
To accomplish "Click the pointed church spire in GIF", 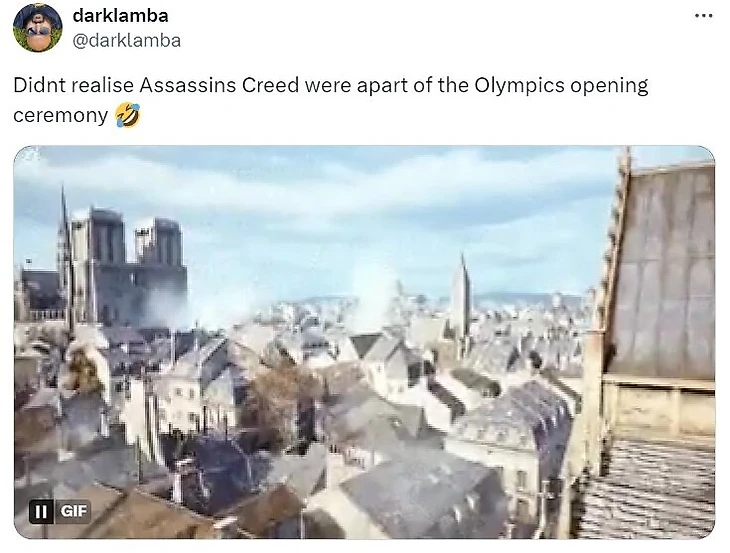I will click(x=462, y=298).
